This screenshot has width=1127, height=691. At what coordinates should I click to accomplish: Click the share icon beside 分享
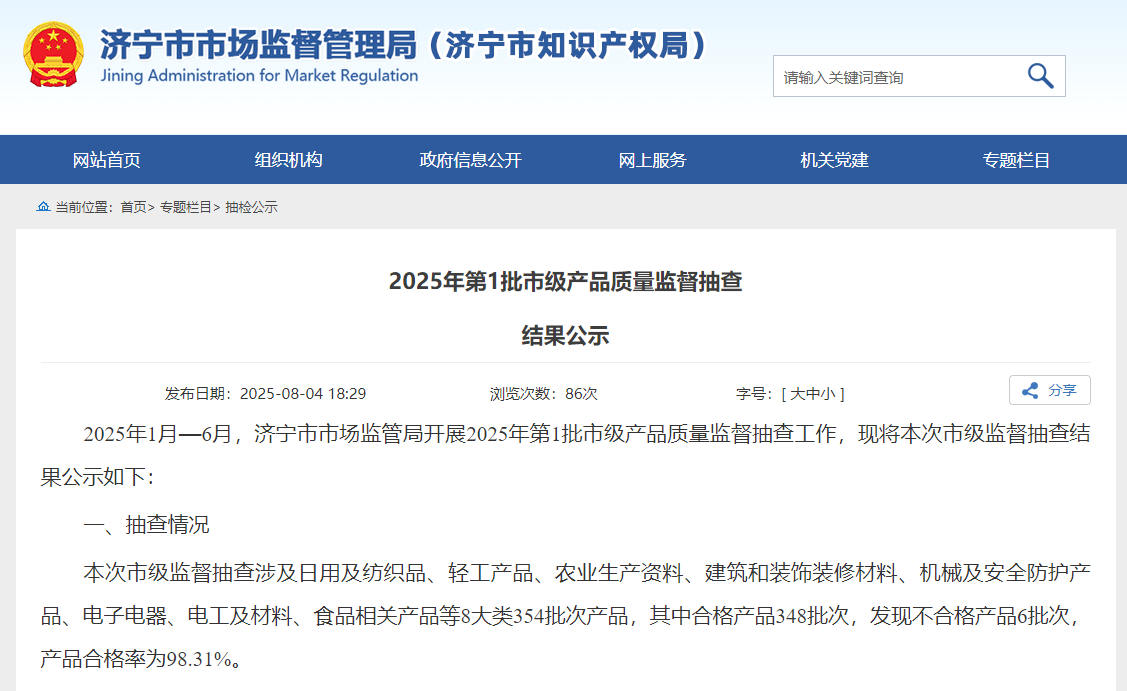[x=1029, y=391]
